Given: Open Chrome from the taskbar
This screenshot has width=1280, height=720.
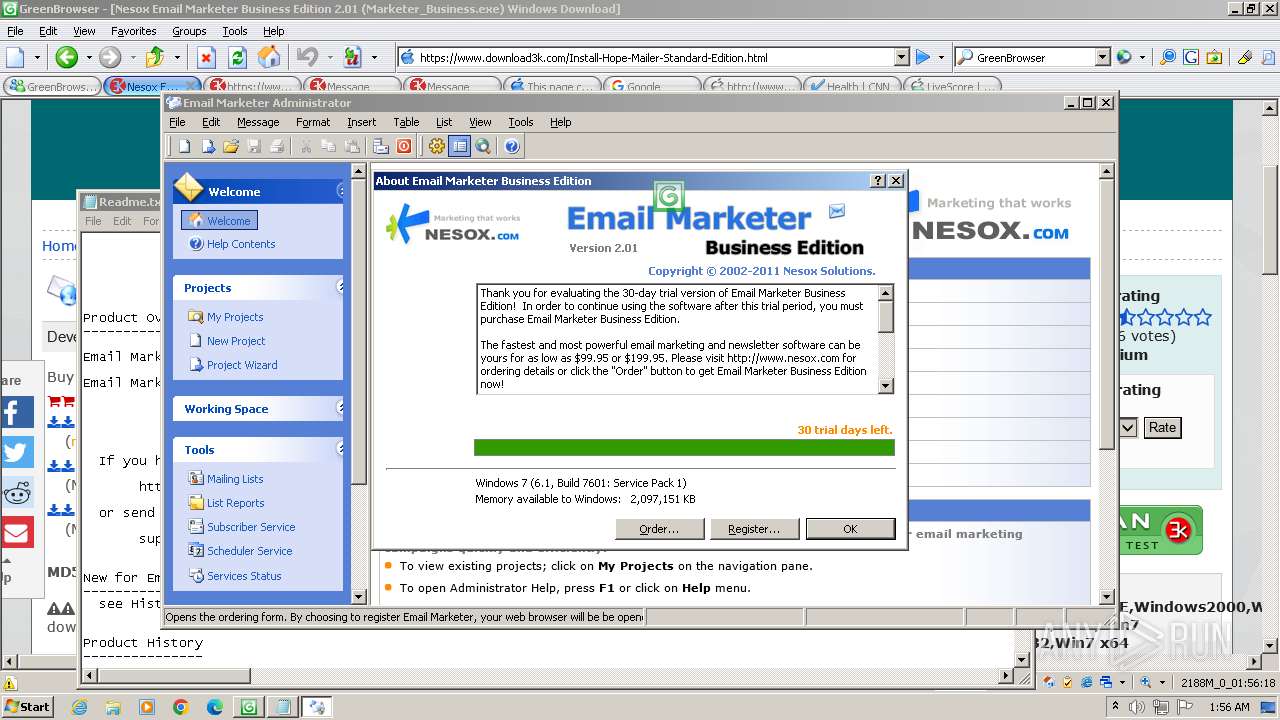Looking at the screenshot, I should click(x=180, y=707).
